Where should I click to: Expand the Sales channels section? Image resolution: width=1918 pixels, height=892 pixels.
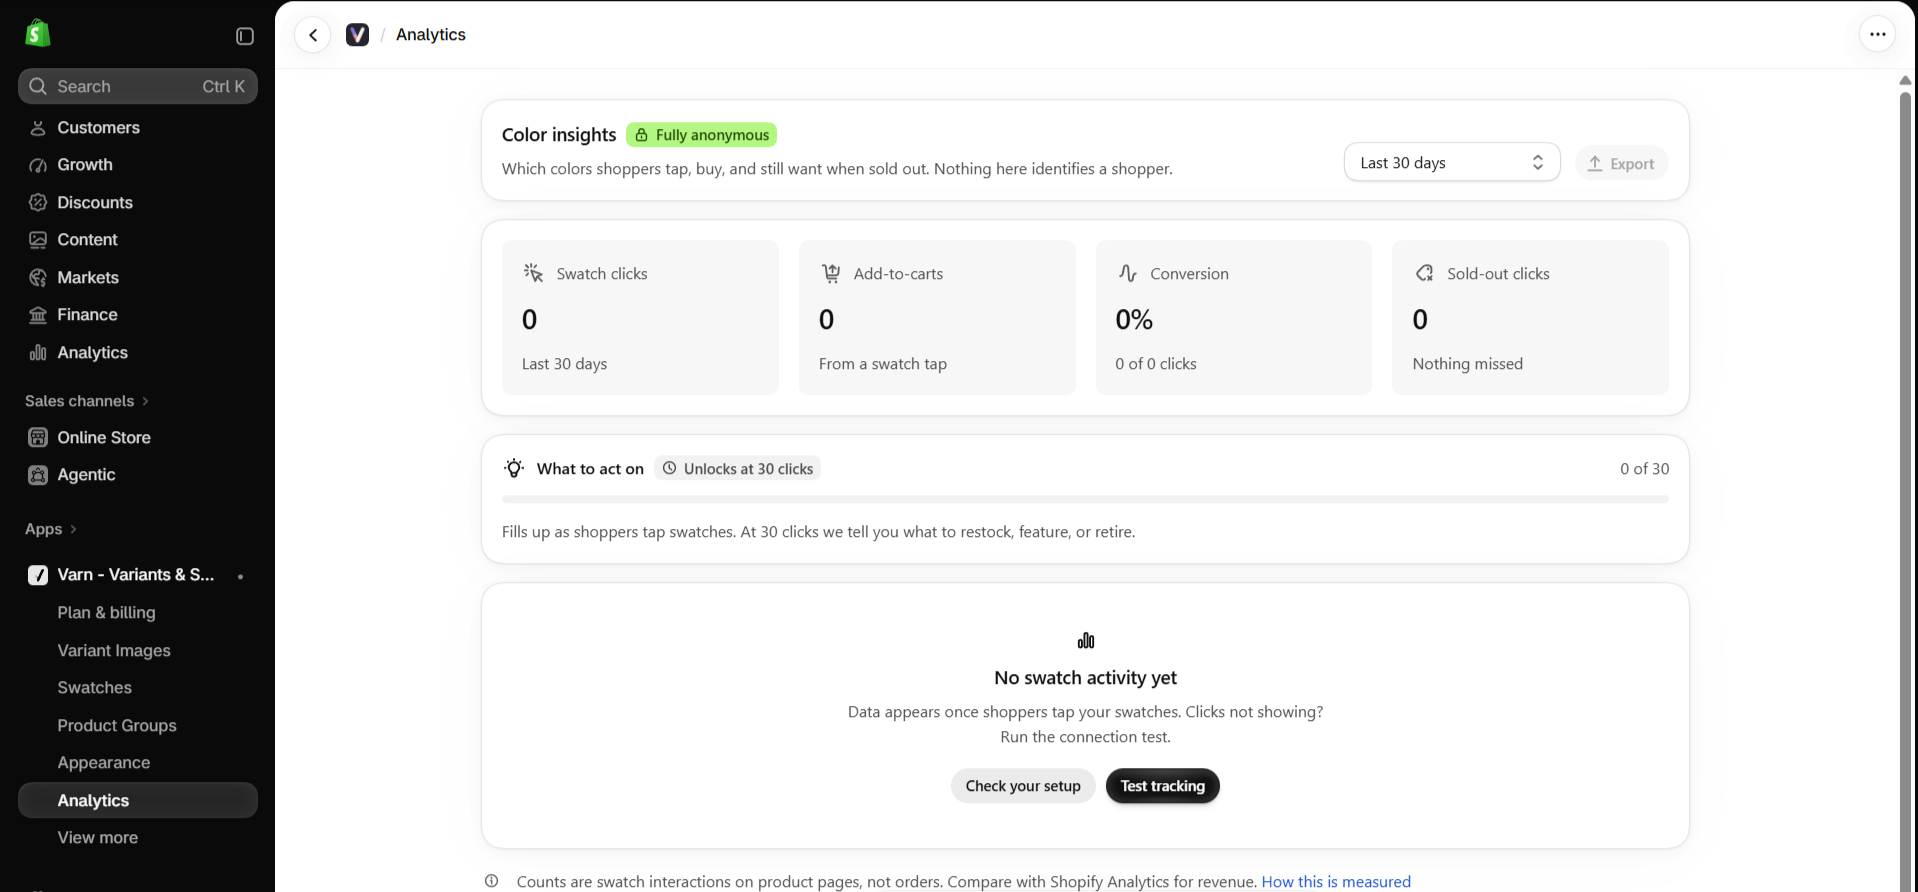click(x=87, y=401)
